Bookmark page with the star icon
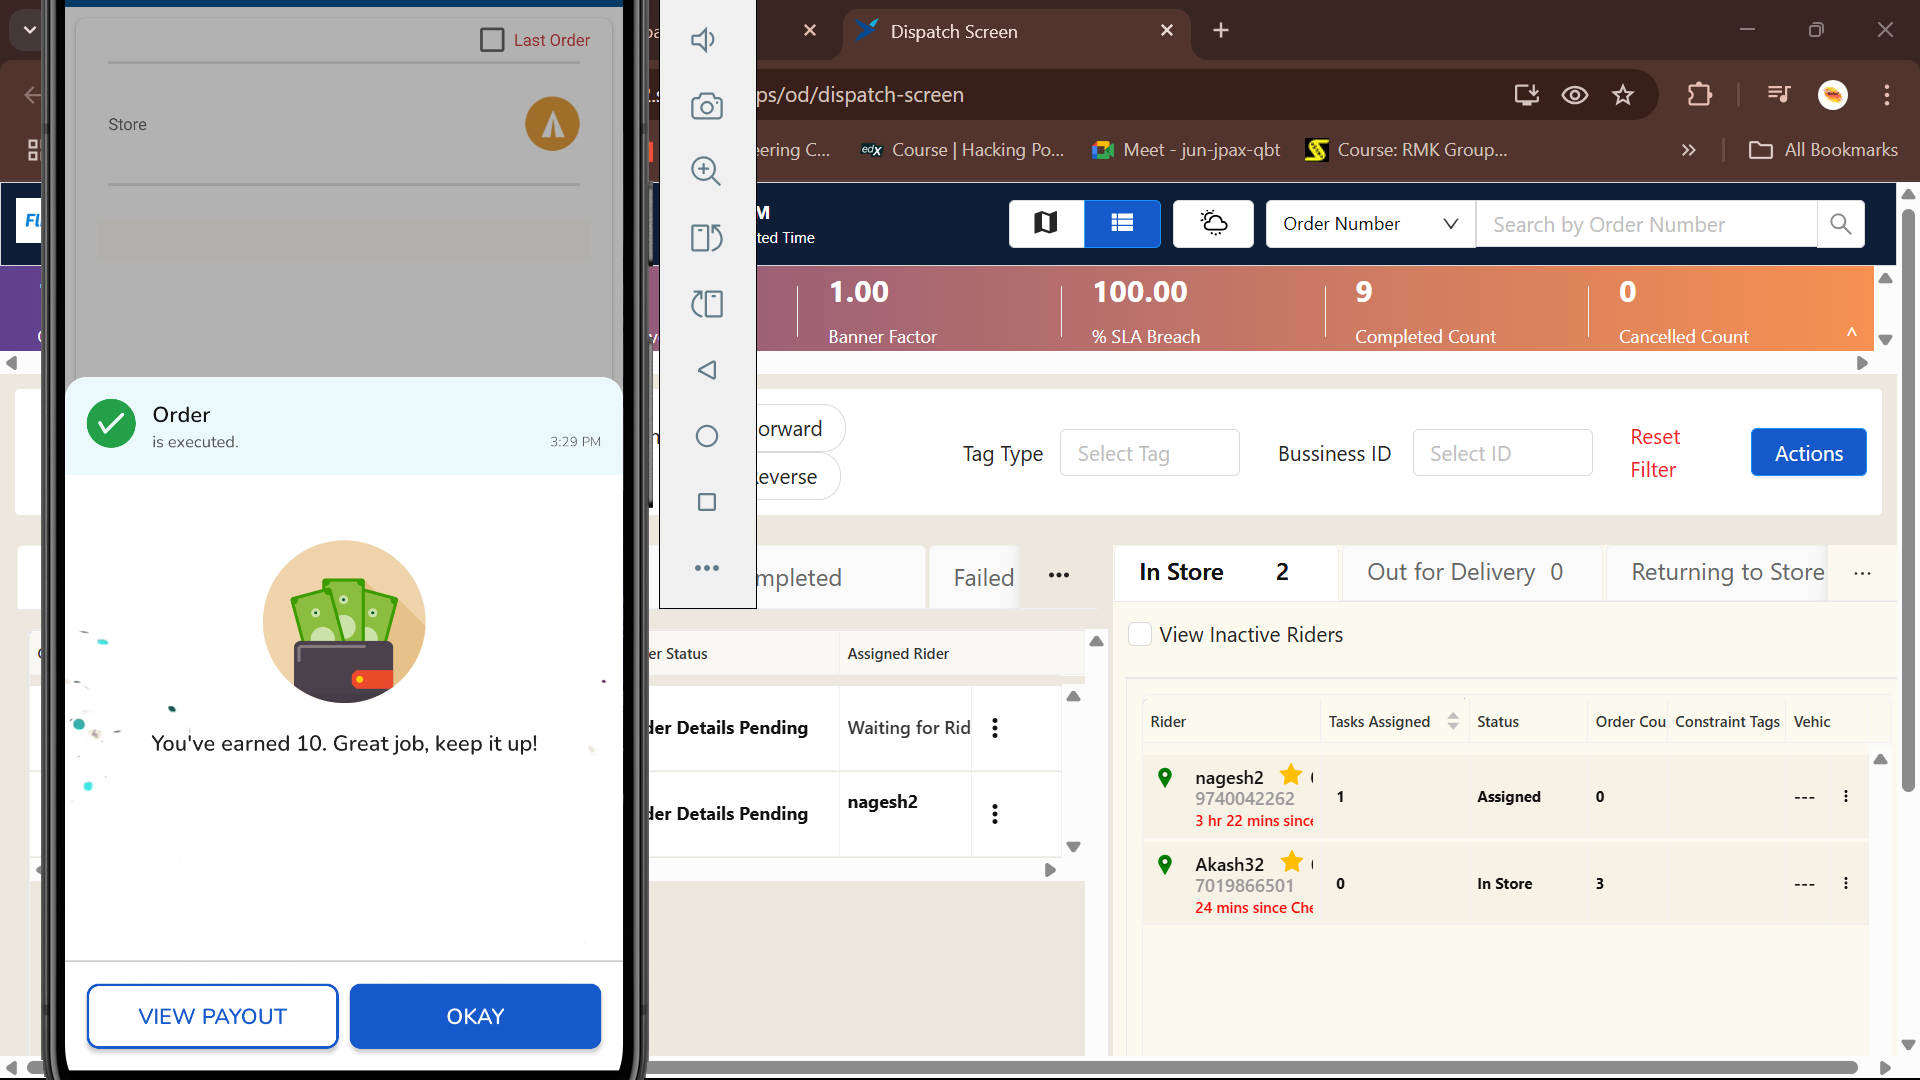 pyautogui.click(x=1622, y=95)
